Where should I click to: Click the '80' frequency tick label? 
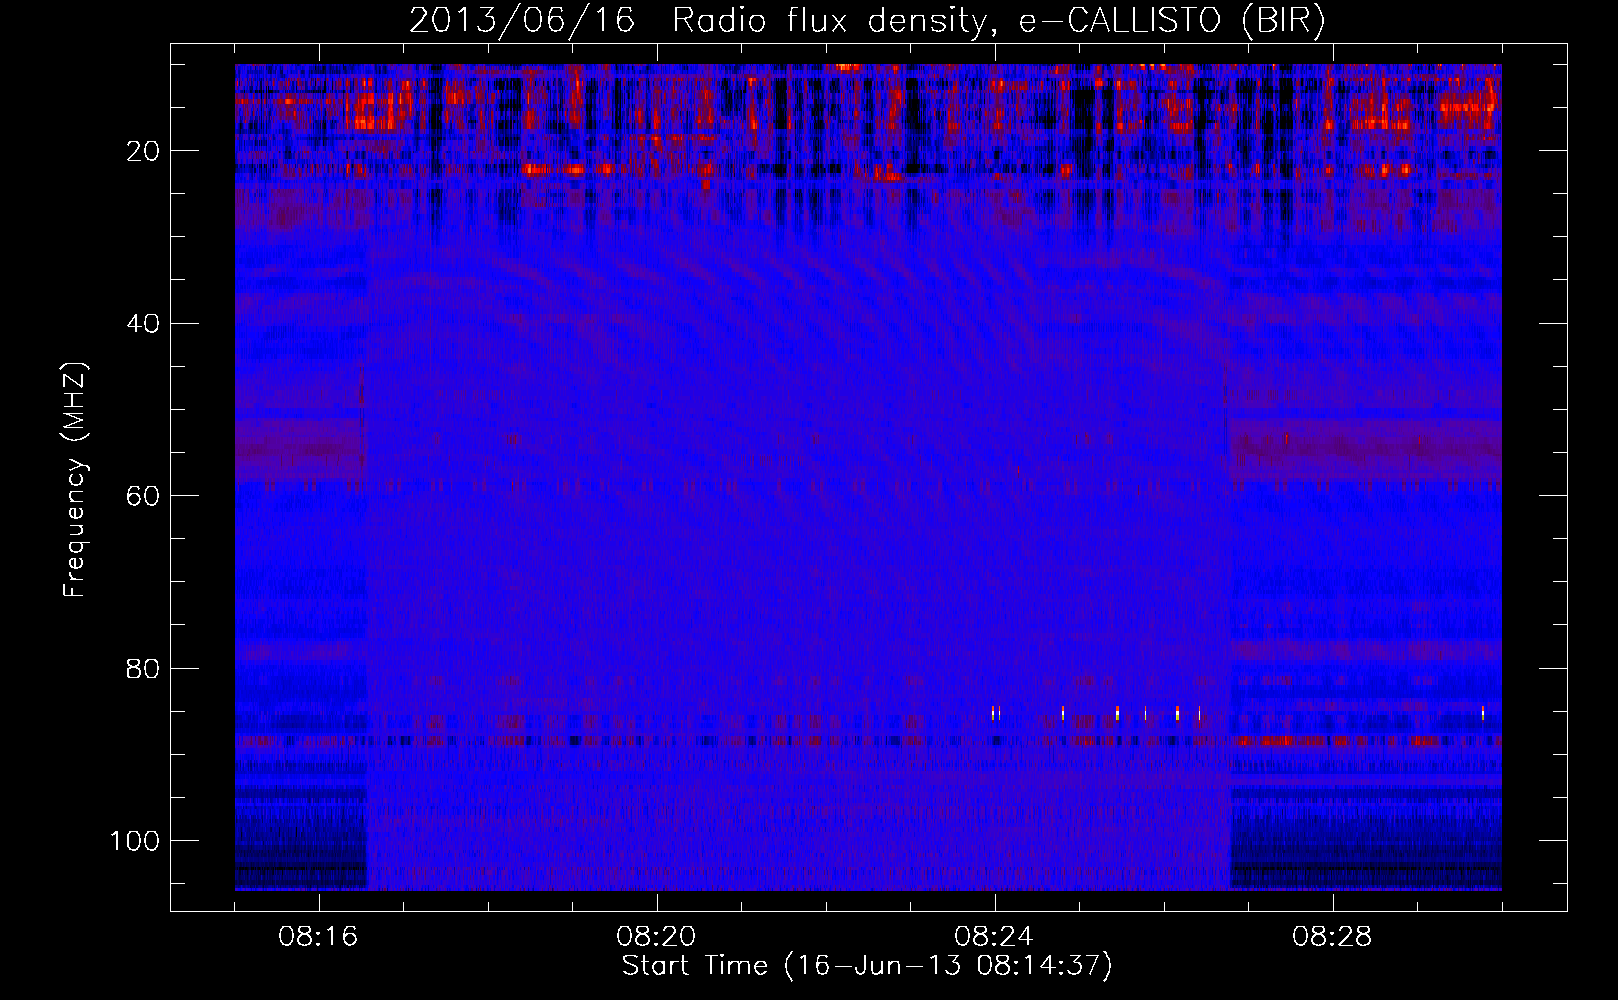point(144,668)
